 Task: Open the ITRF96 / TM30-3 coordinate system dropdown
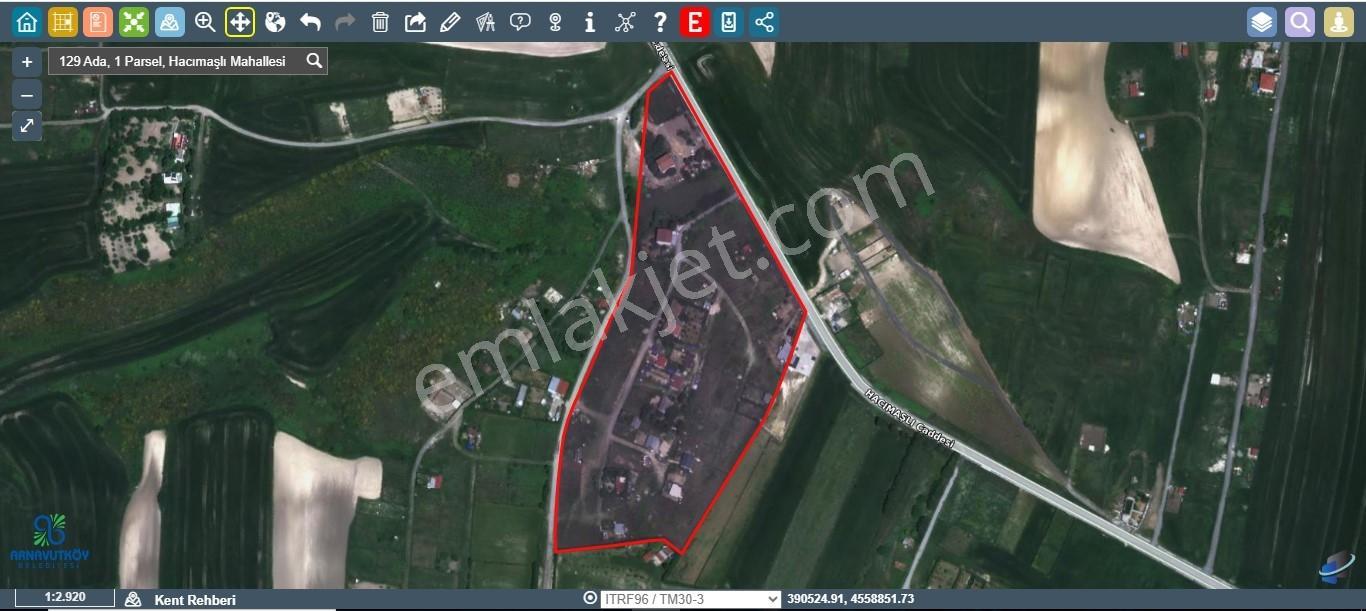[x=690, y=598]
